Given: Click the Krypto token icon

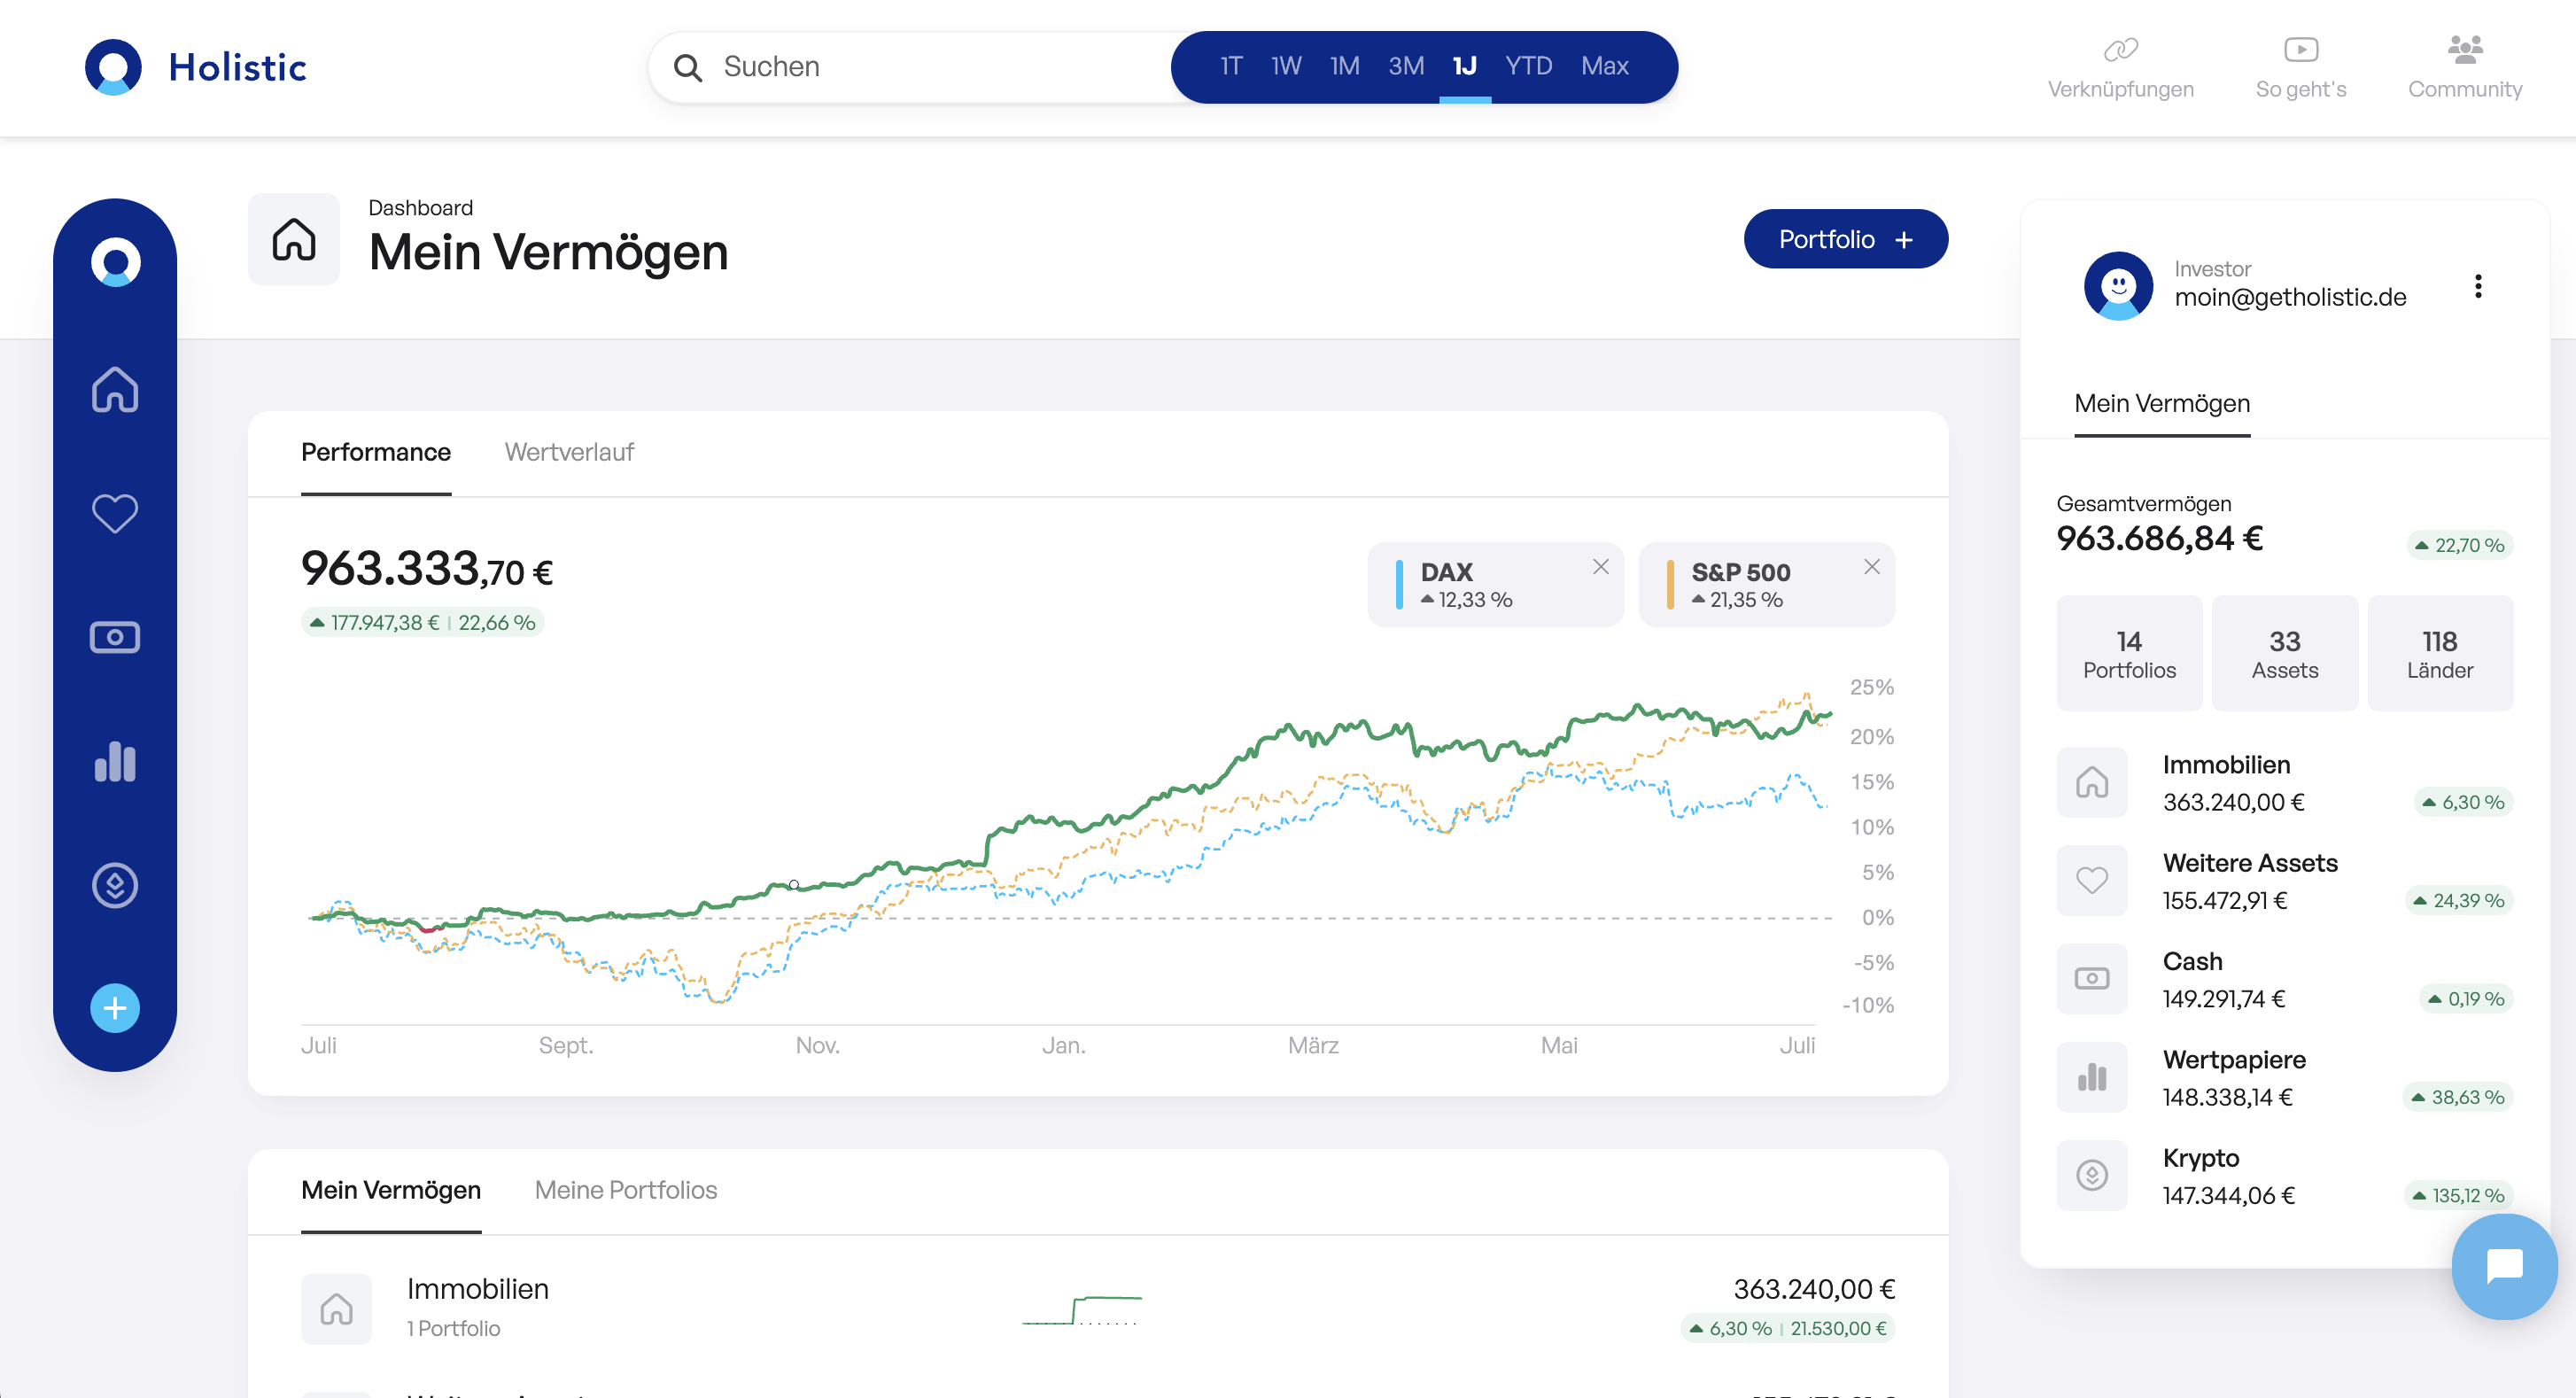Looking at the screenshot, I should pos(2092,1177).
